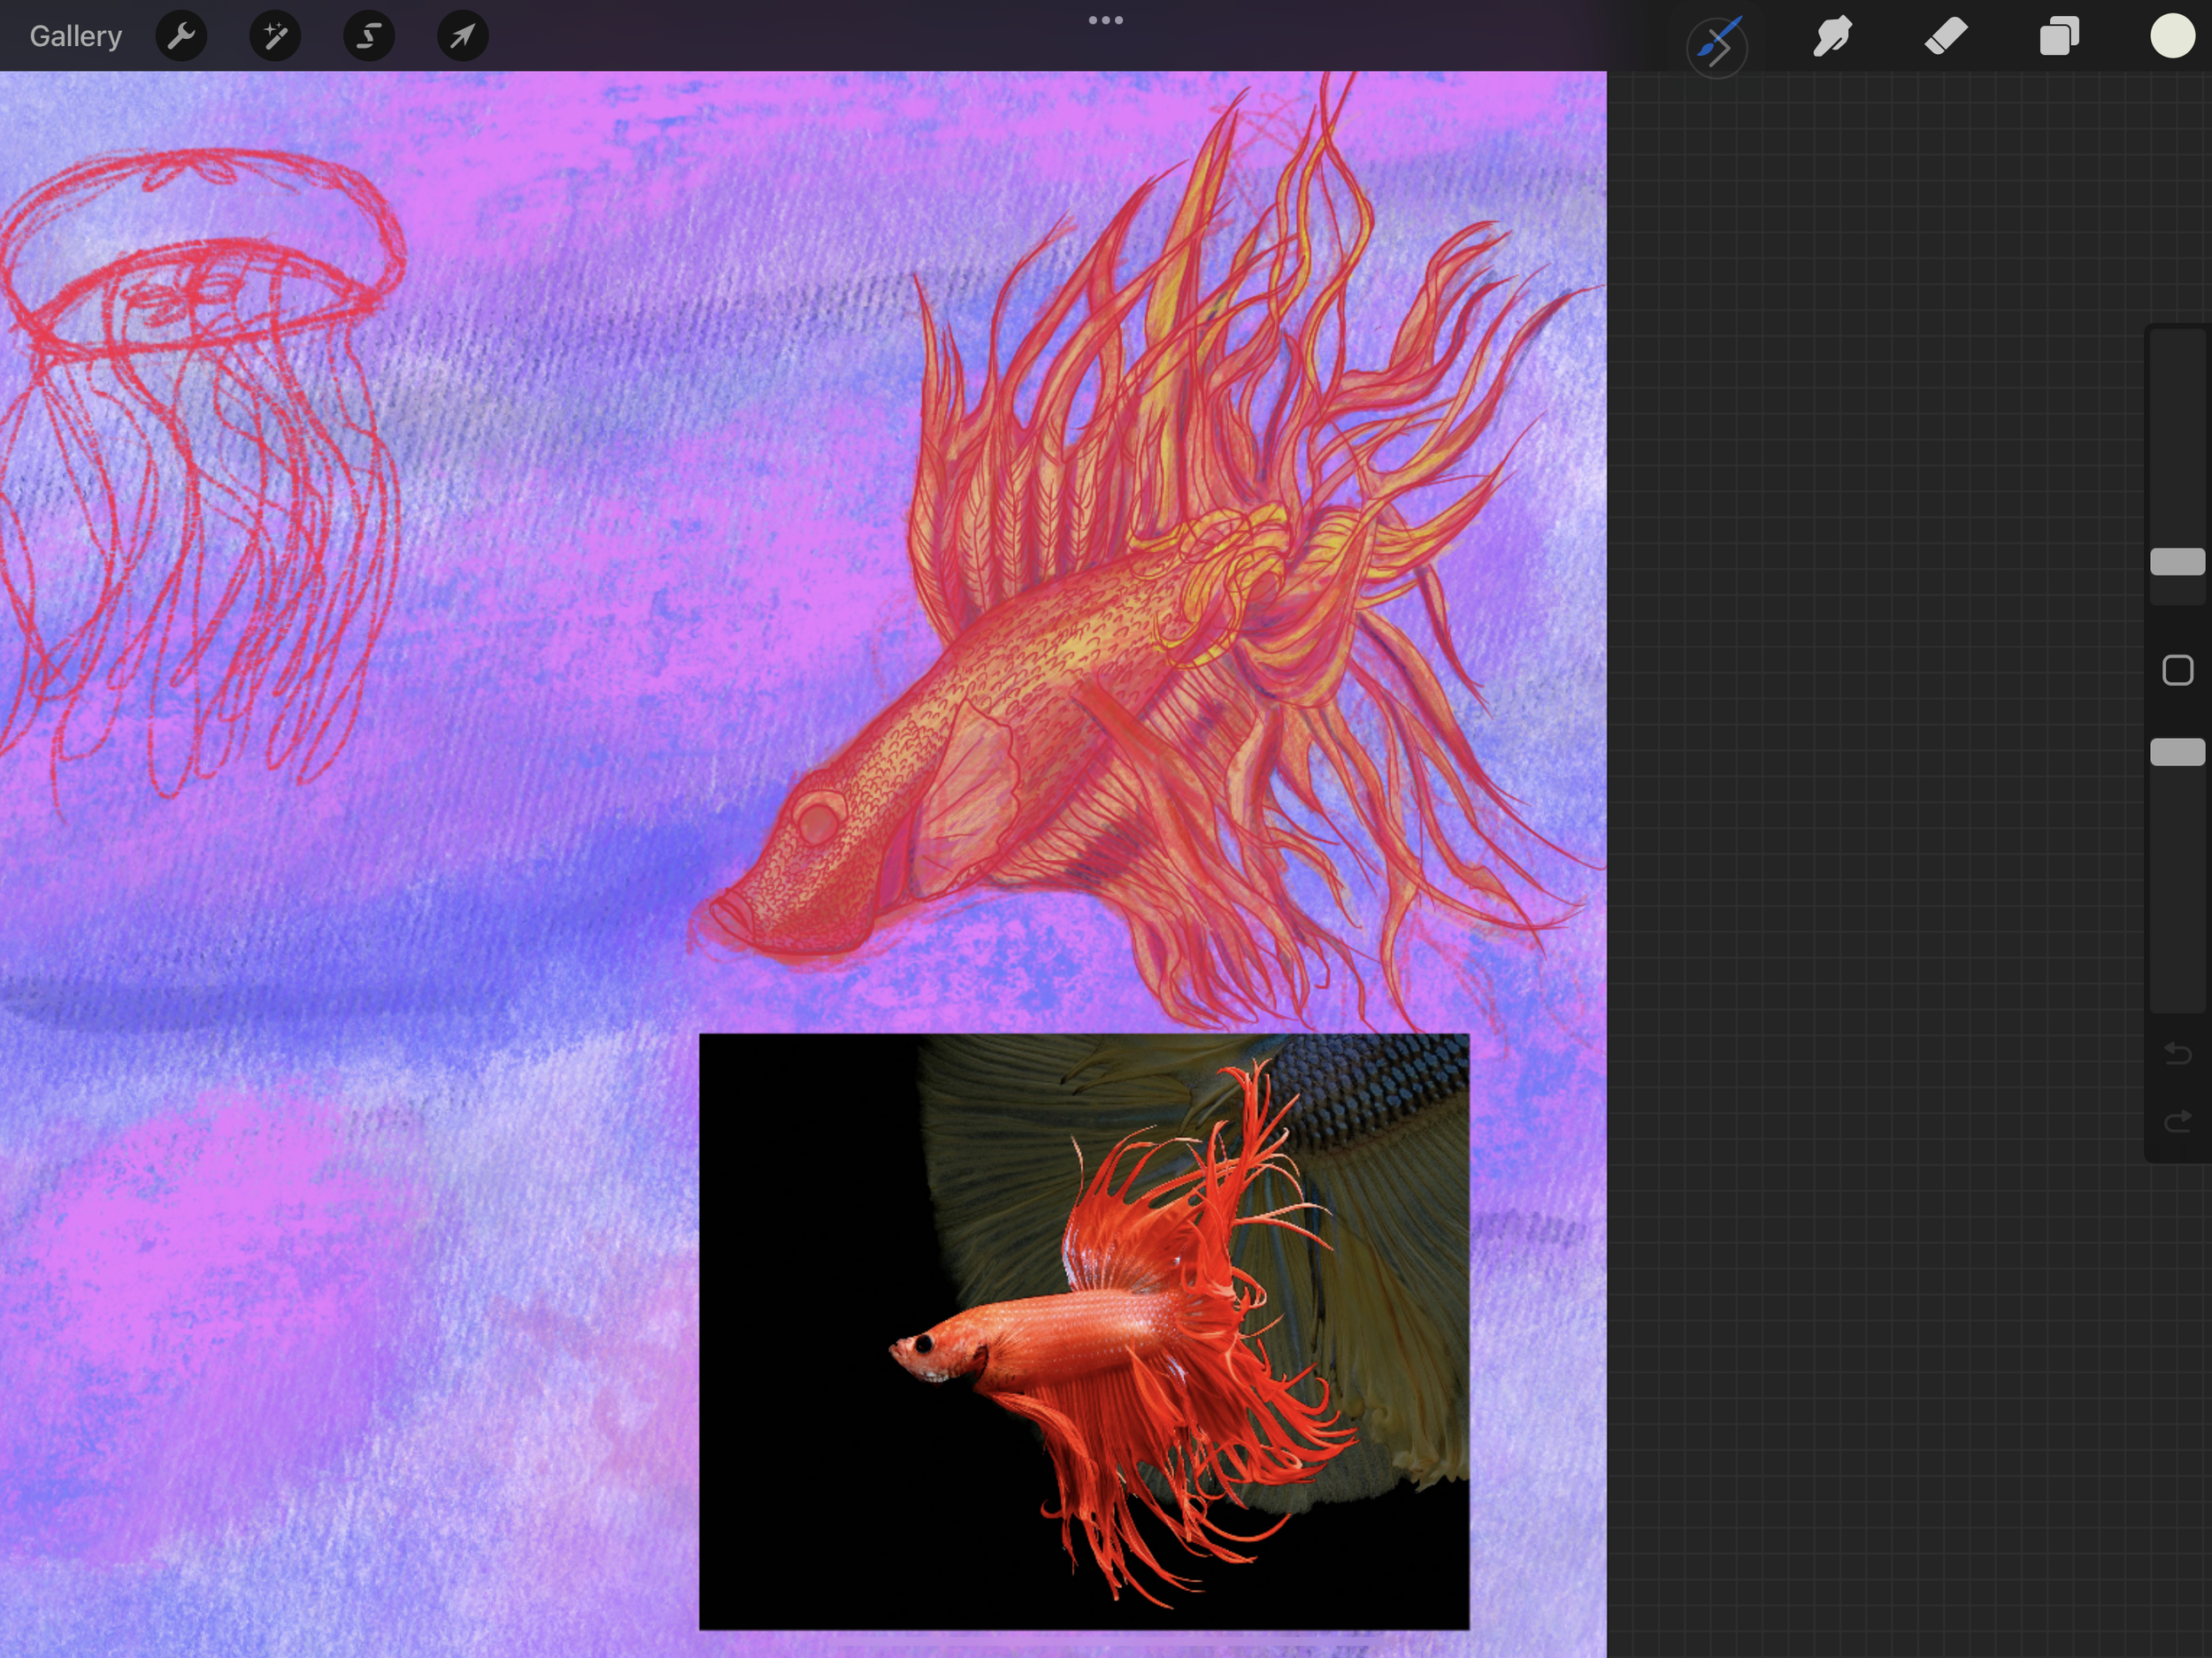
Task: Open the Layers panel
Action: [x=2059, y=37]
